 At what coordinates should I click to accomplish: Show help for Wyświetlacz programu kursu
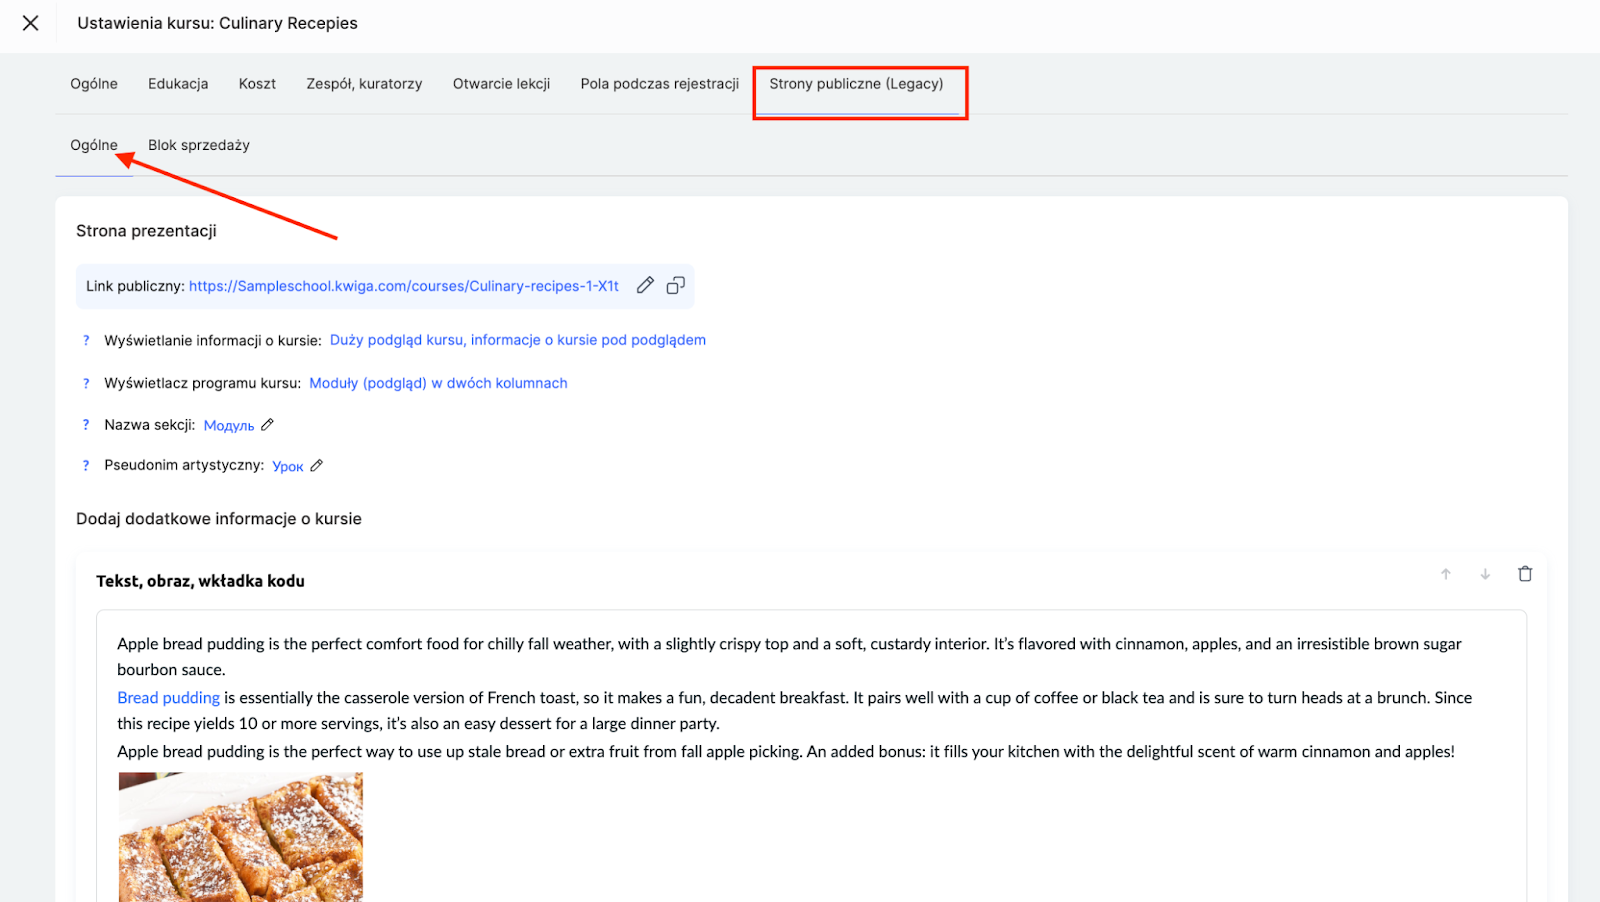click(x=86, y=383)
